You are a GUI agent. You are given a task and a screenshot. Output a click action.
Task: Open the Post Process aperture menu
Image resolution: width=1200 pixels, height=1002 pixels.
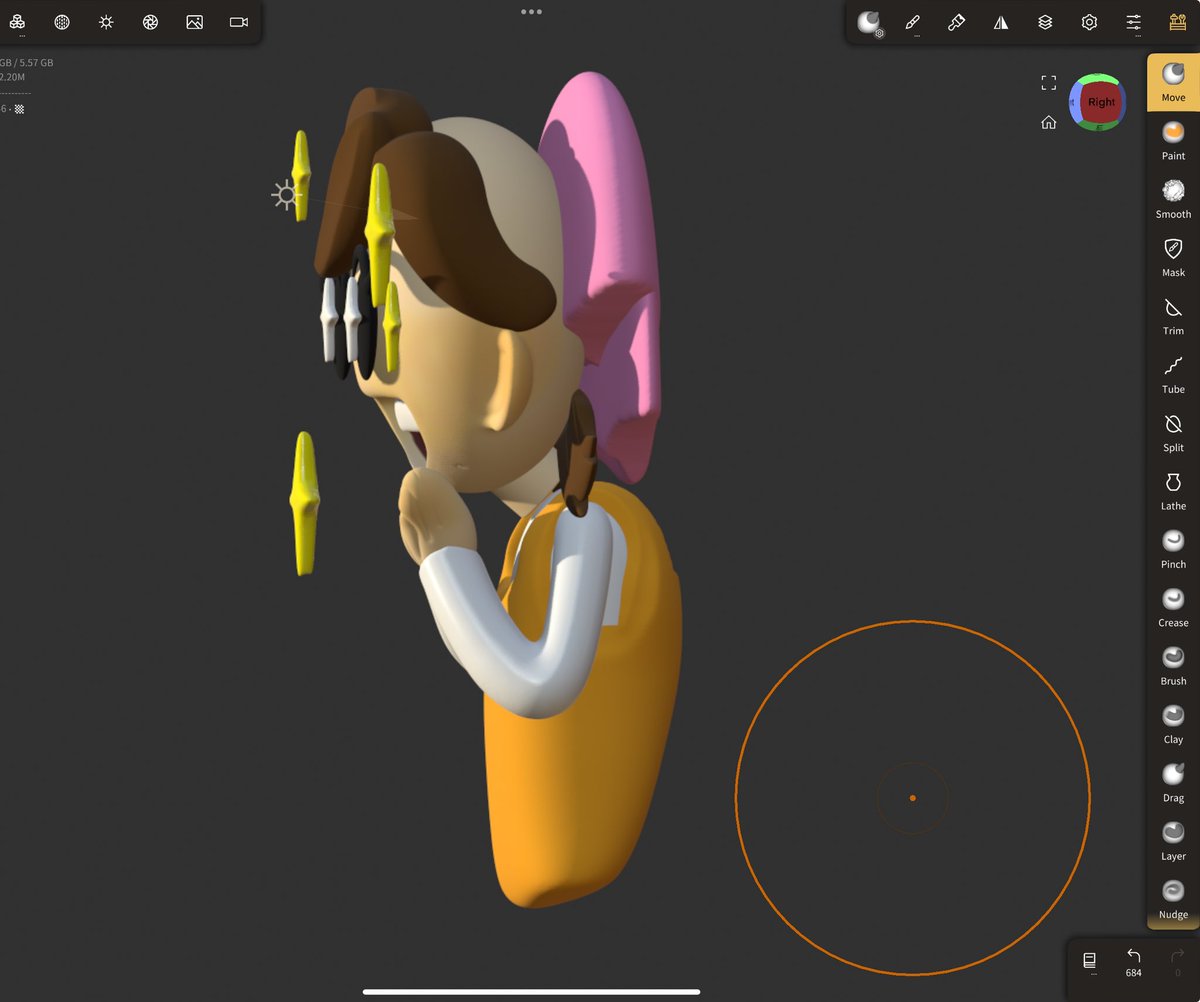pyautogui.click(x=150, y=22)
